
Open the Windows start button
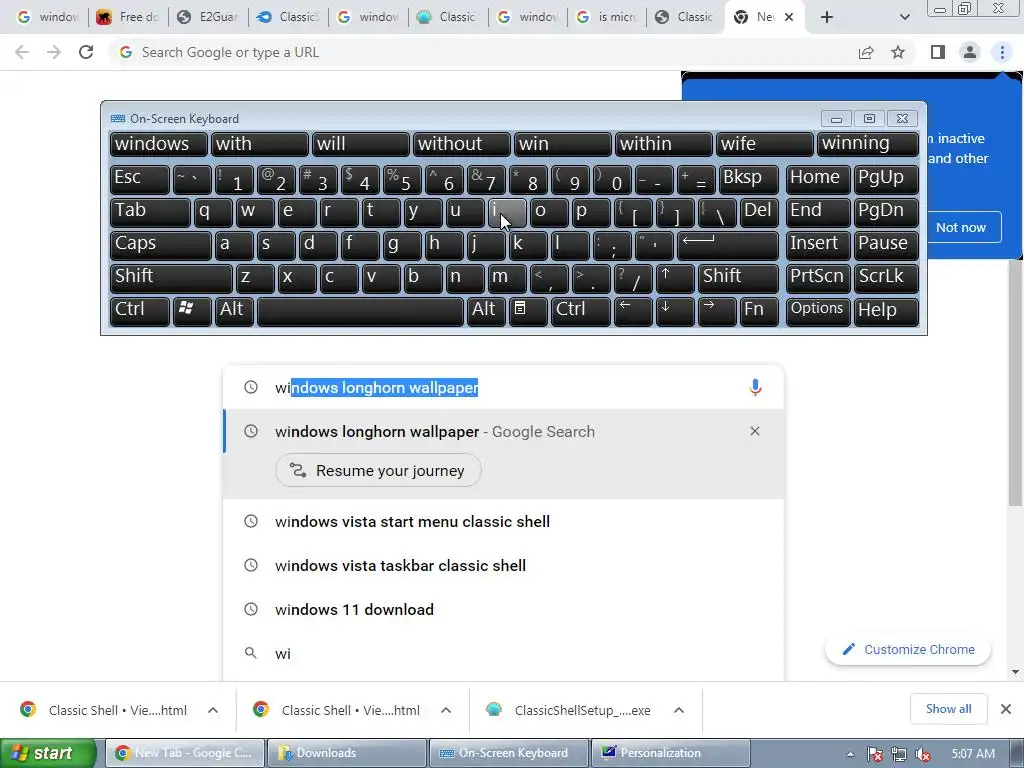[x=48, y=753]
